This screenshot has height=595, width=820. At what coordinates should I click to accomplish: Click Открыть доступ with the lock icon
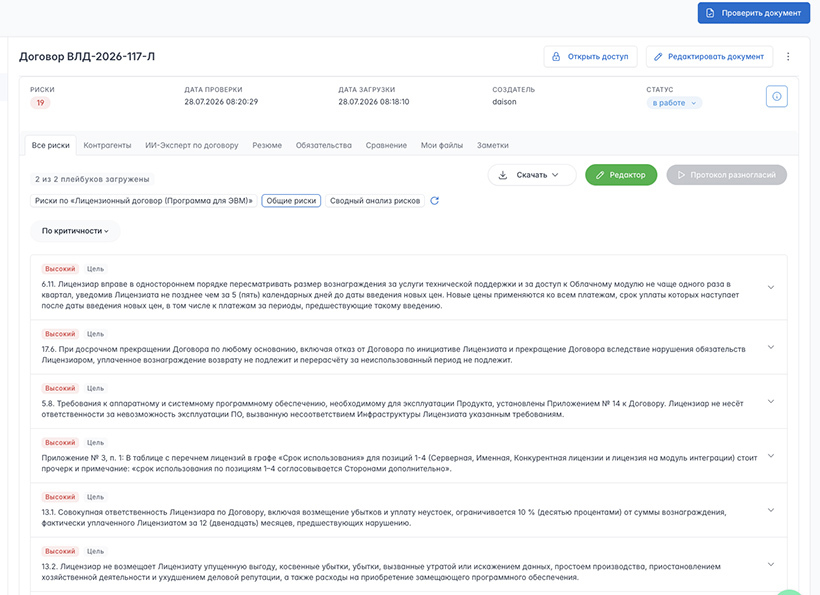tap(590, 56)
